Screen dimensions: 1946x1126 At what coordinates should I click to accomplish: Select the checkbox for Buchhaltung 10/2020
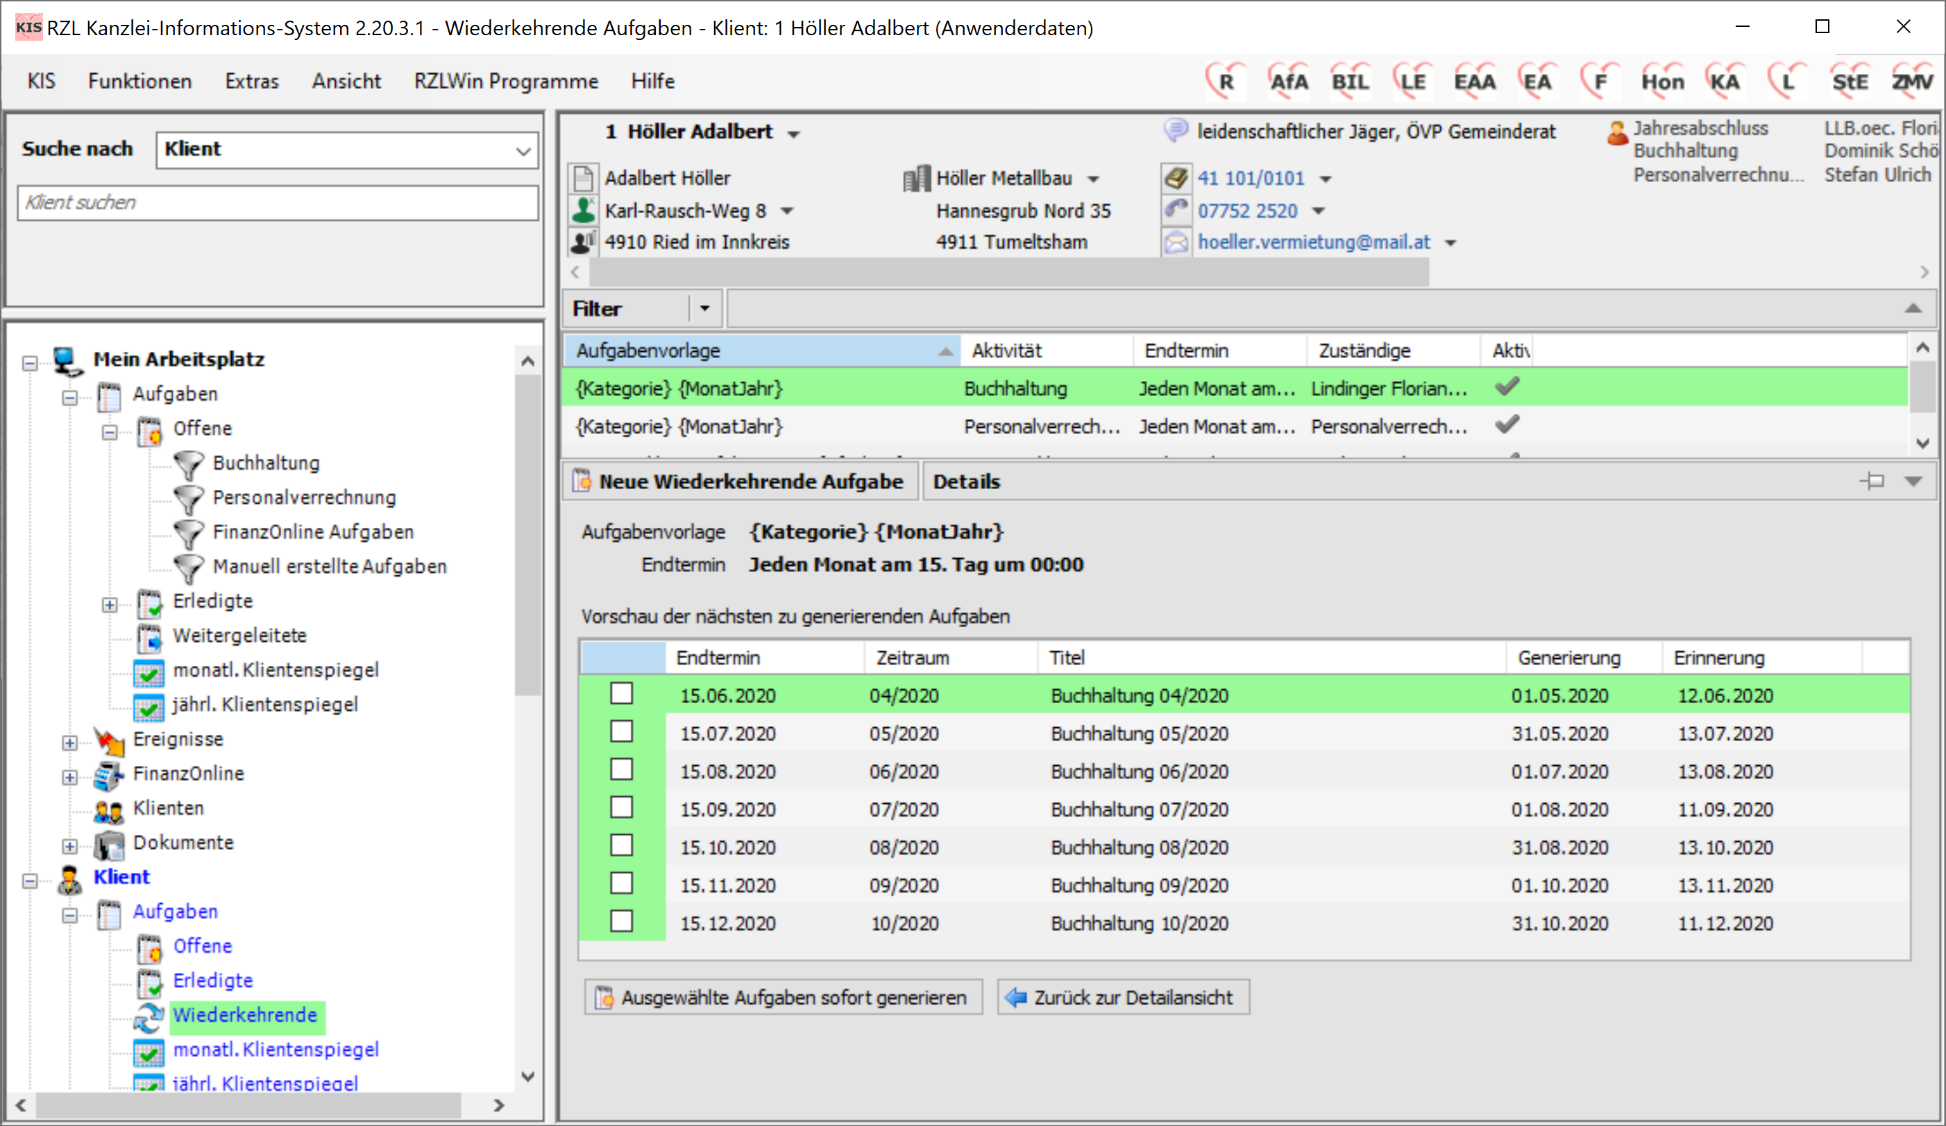click(x=622, y=922)
